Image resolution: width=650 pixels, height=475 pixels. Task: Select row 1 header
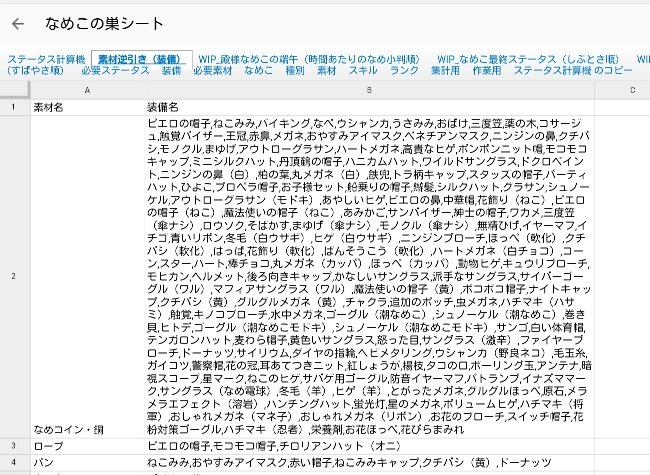coord(15,107)
